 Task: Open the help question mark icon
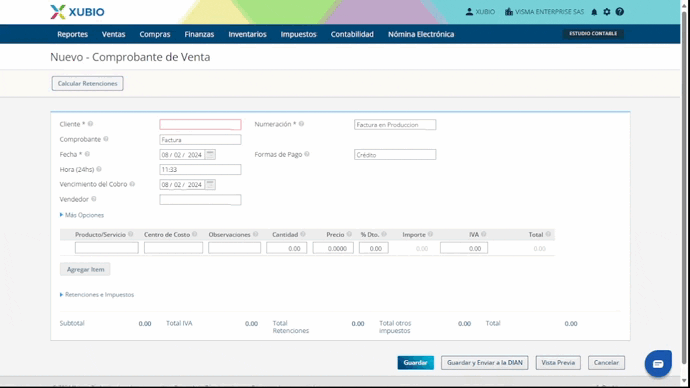(x=620, y=12)
